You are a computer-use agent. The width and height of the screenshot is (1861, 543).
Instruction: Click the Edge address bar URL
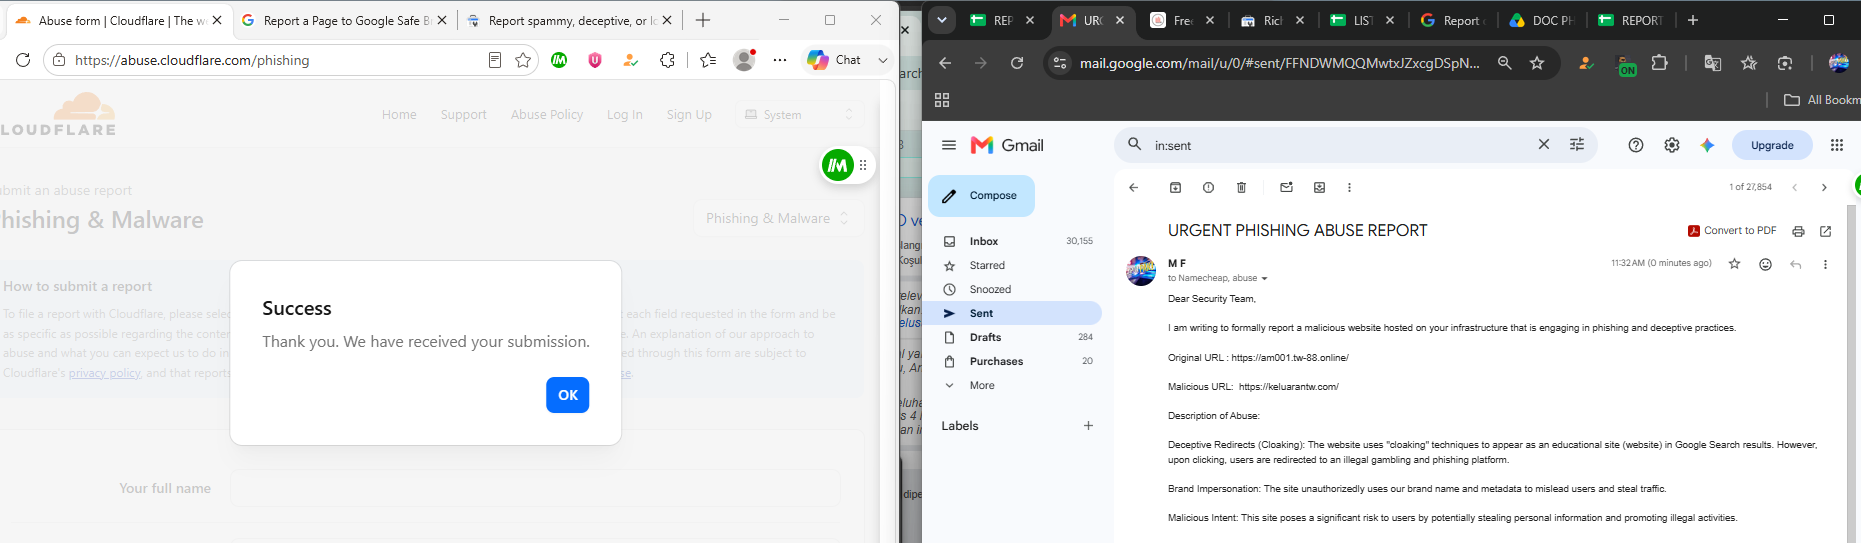192,60
